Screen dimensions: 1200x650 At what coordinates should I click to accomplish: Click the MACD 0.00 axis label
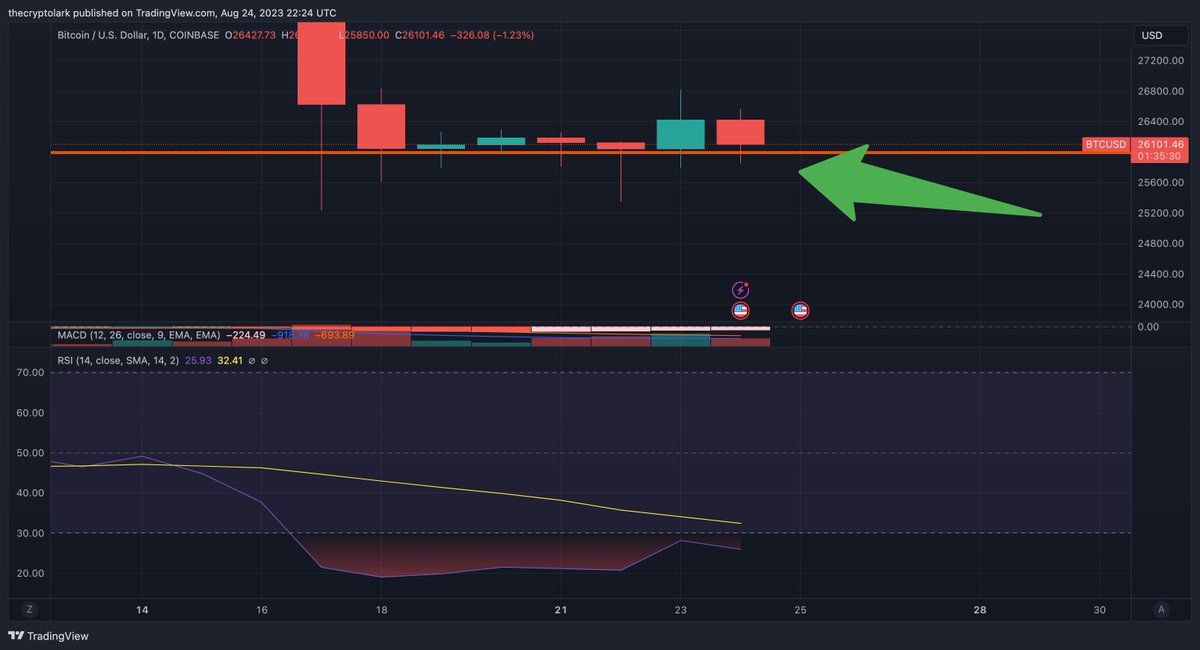point(1148,327)
